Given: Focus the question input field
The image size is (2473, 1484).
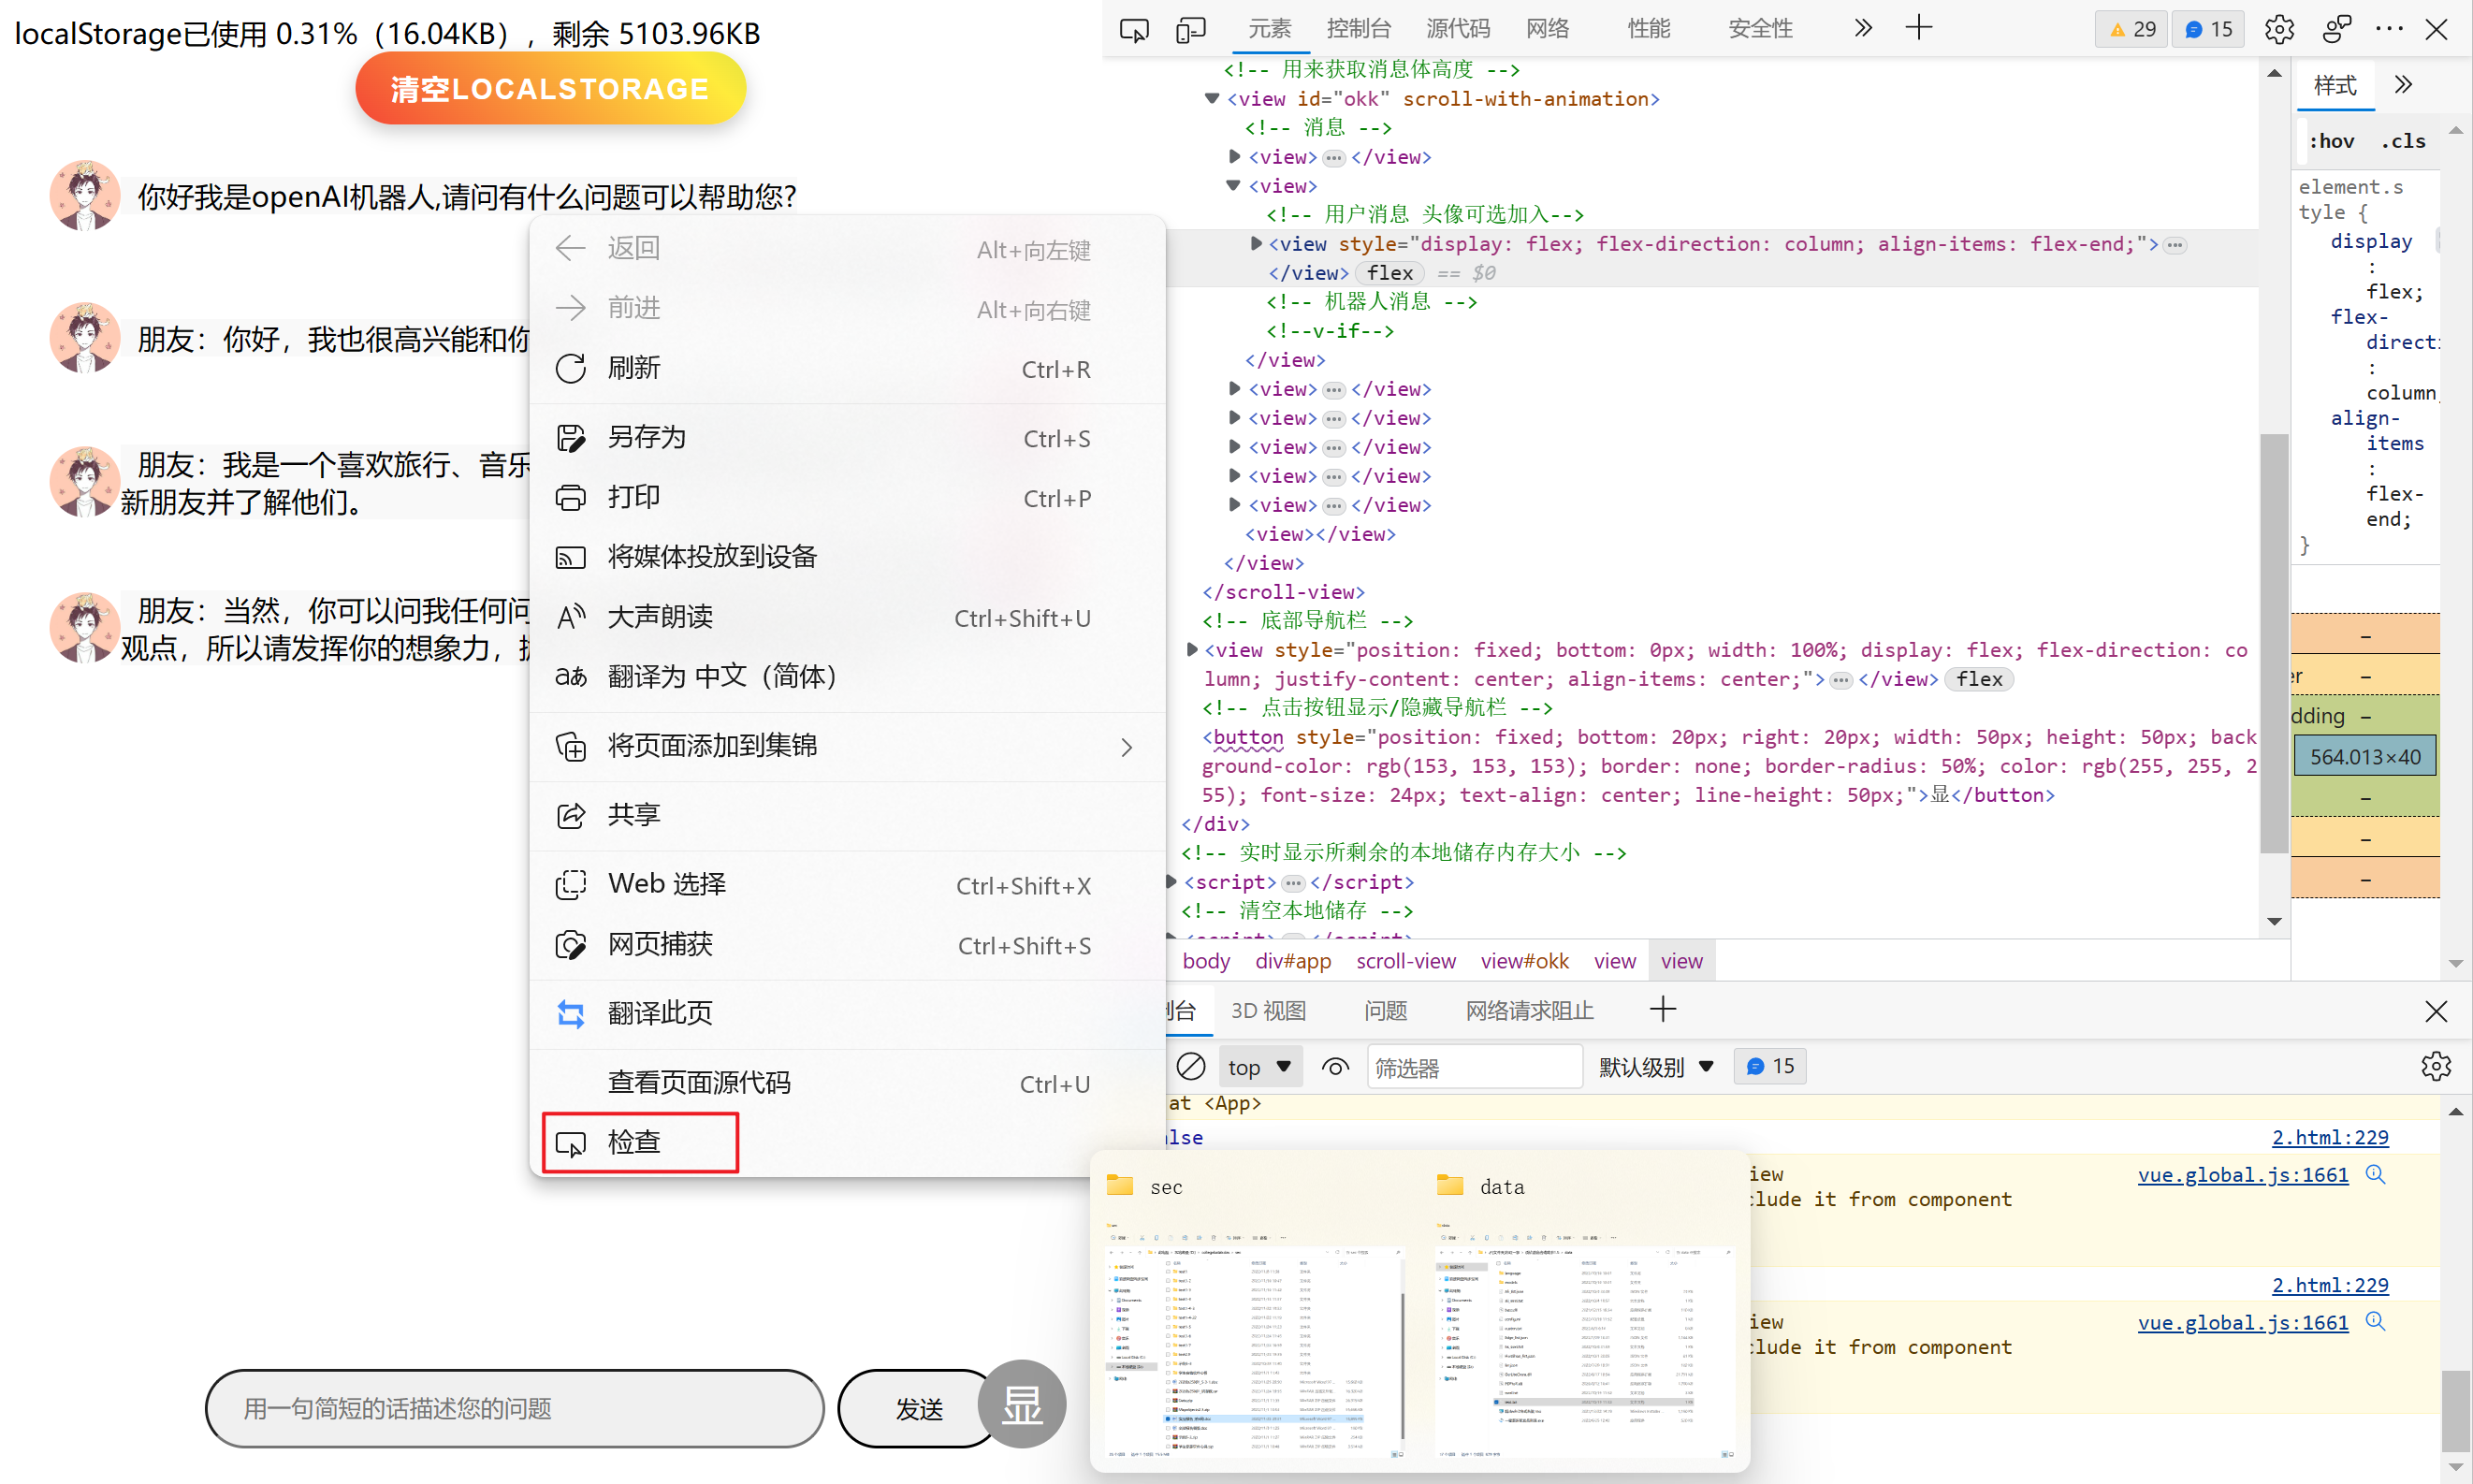Looking at the screenshot, I should point(514,1409).
